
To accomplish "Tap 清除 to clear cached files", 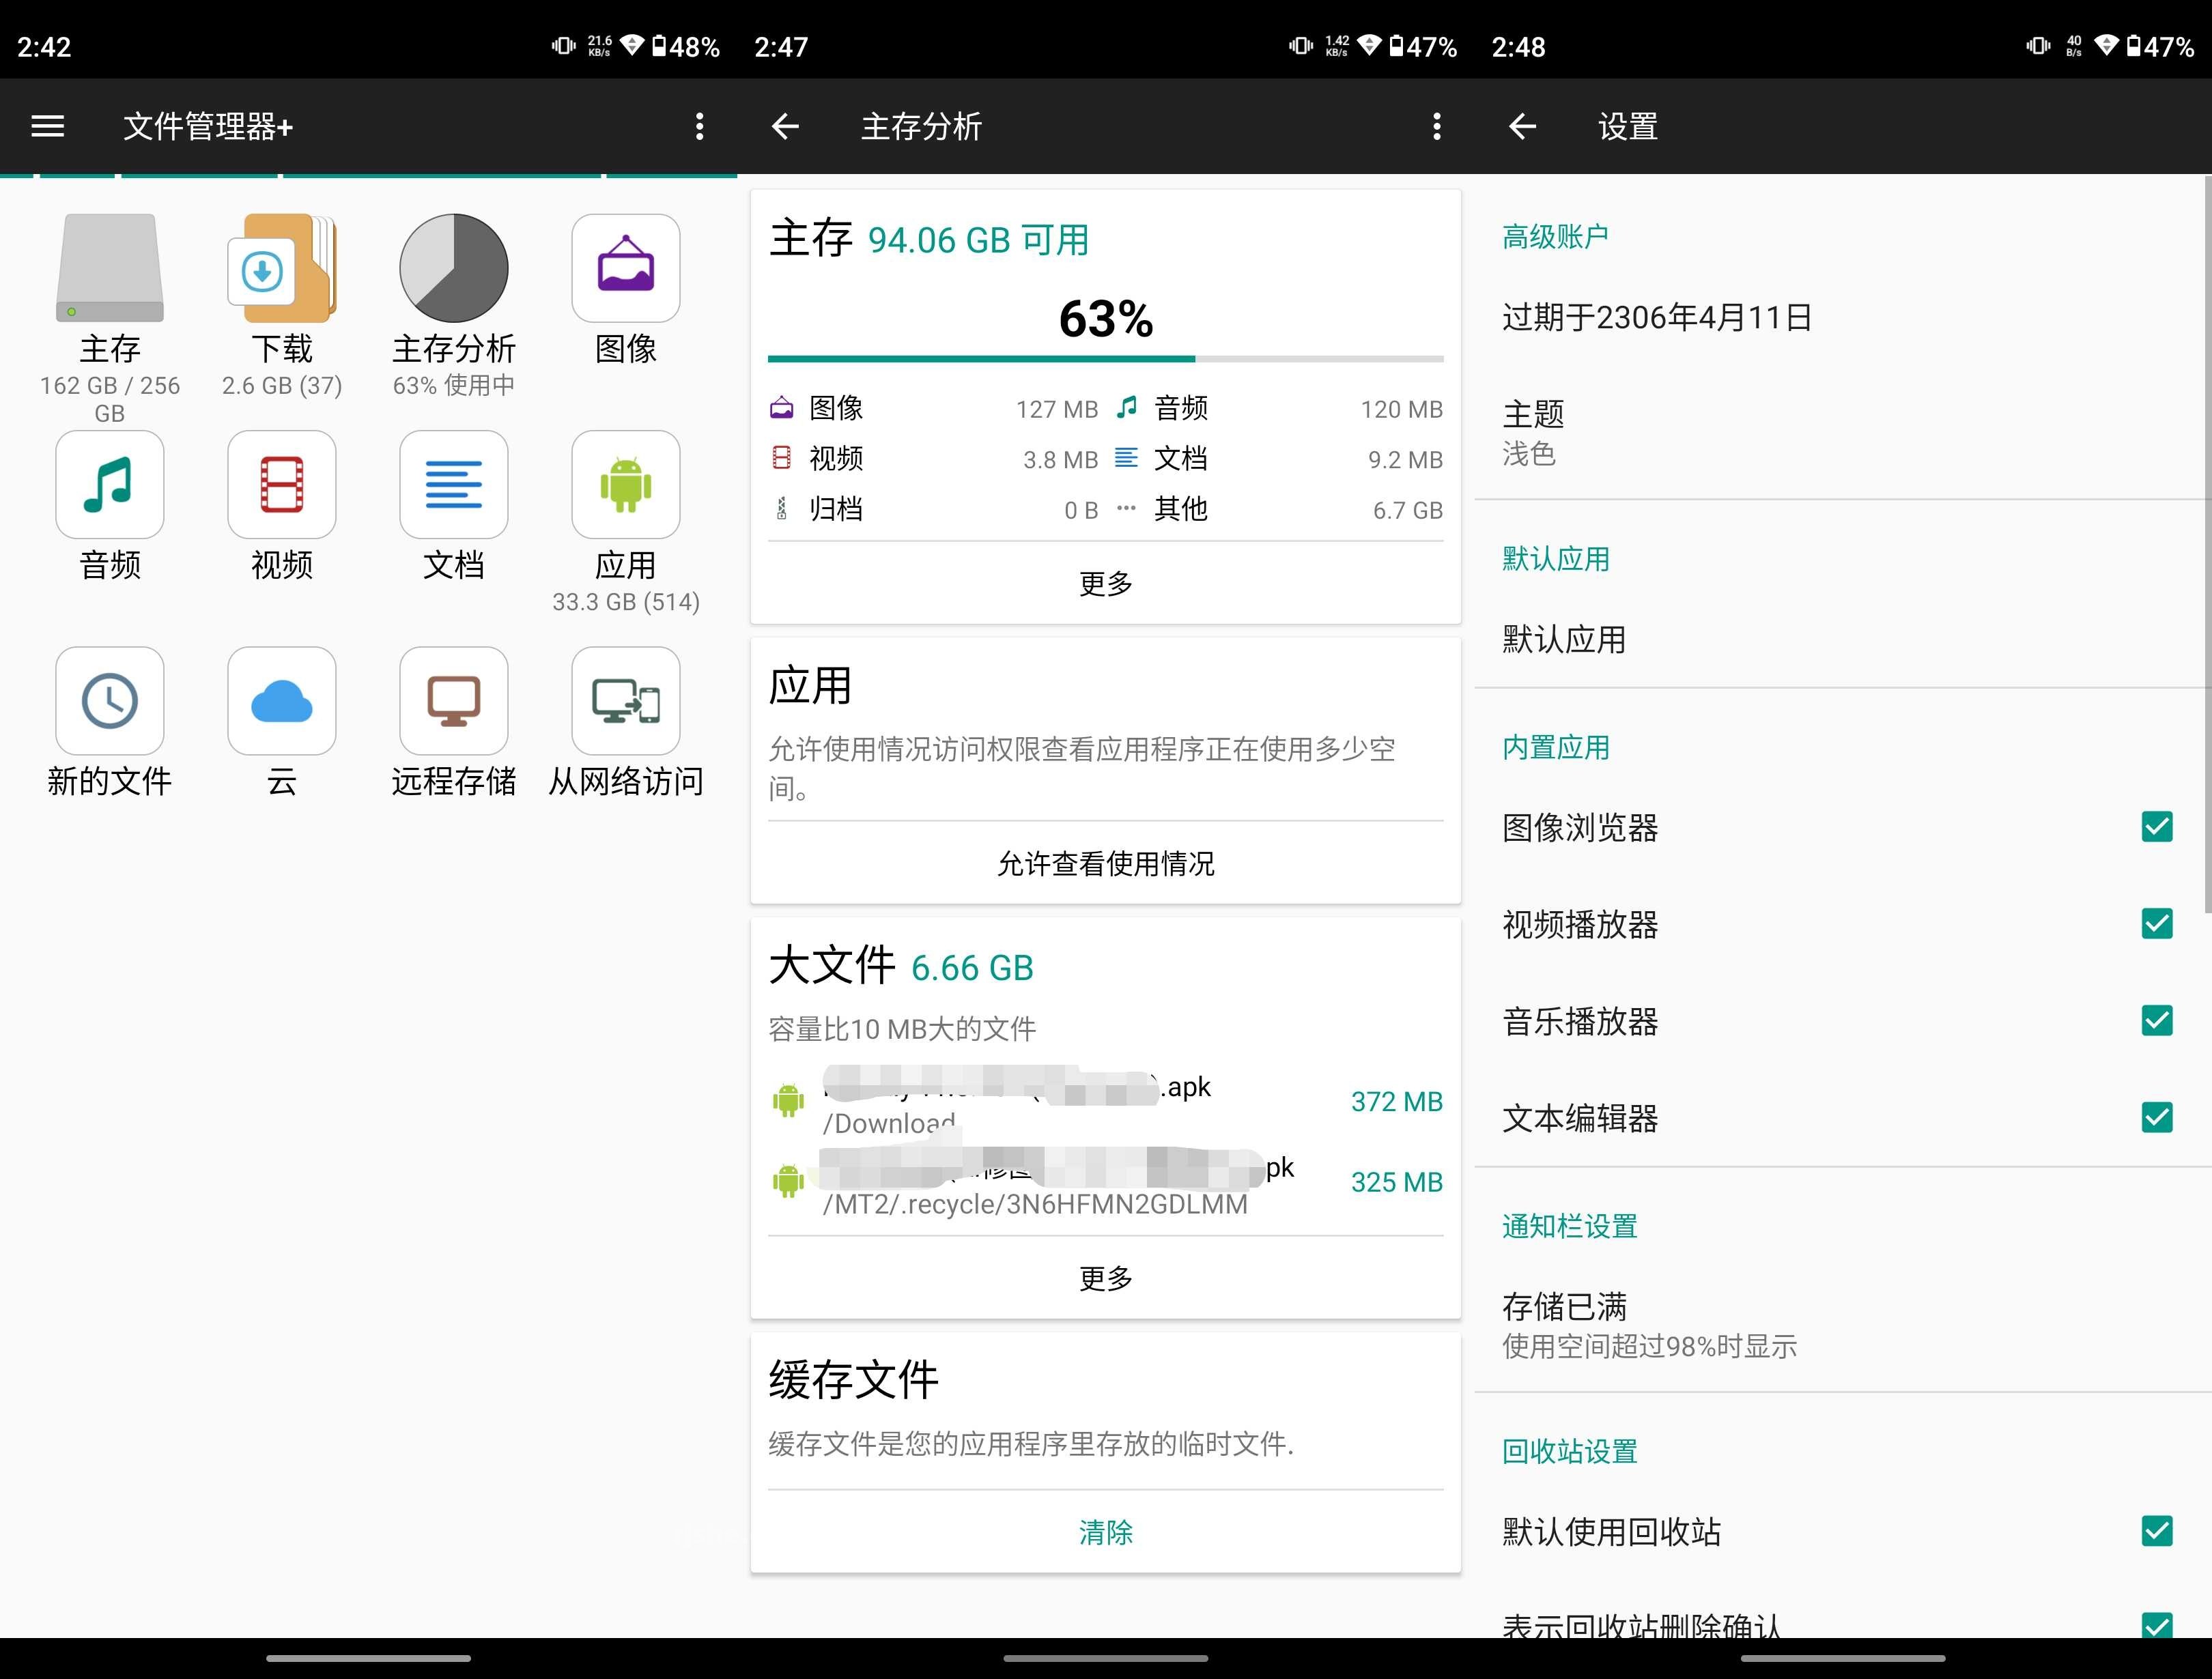I will coord(1105,1532).
